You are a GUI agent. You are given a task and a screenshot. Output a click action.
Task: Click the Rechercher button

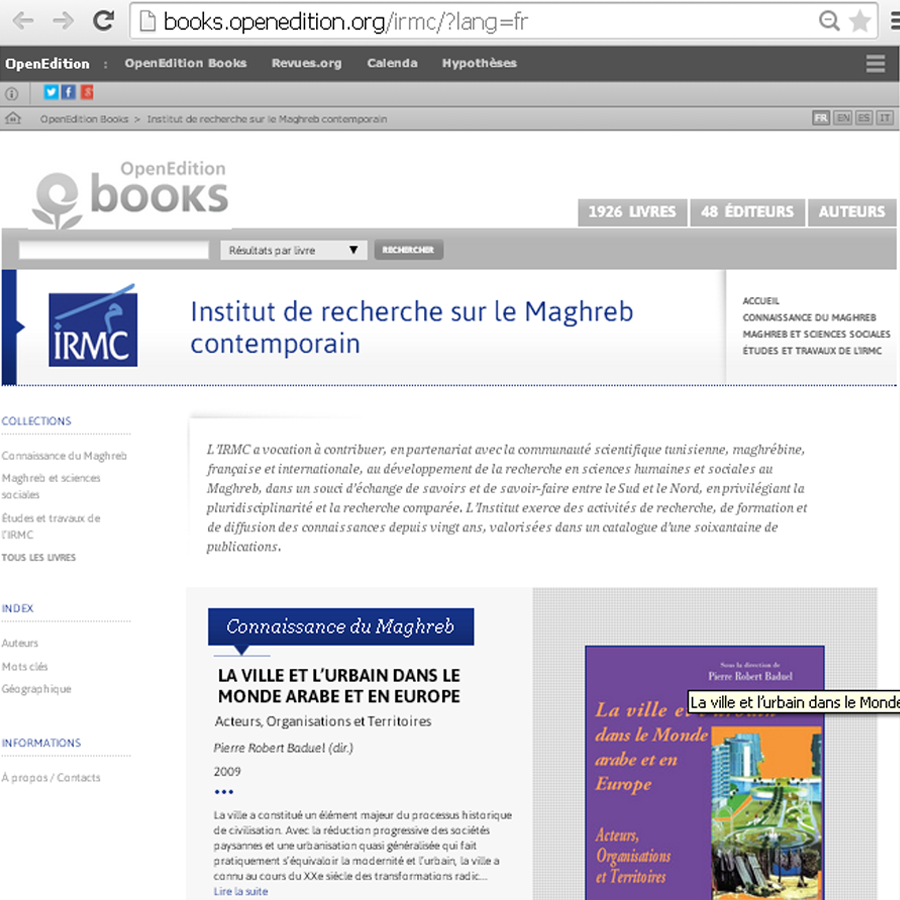point(408,250)
